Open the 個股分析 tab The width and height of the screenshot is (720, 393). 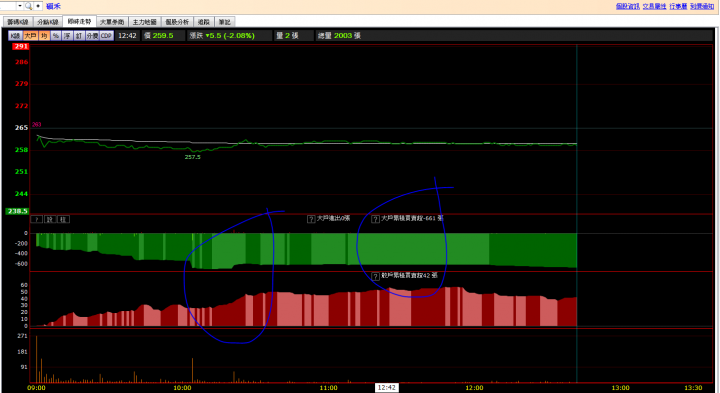coord(177,22)
